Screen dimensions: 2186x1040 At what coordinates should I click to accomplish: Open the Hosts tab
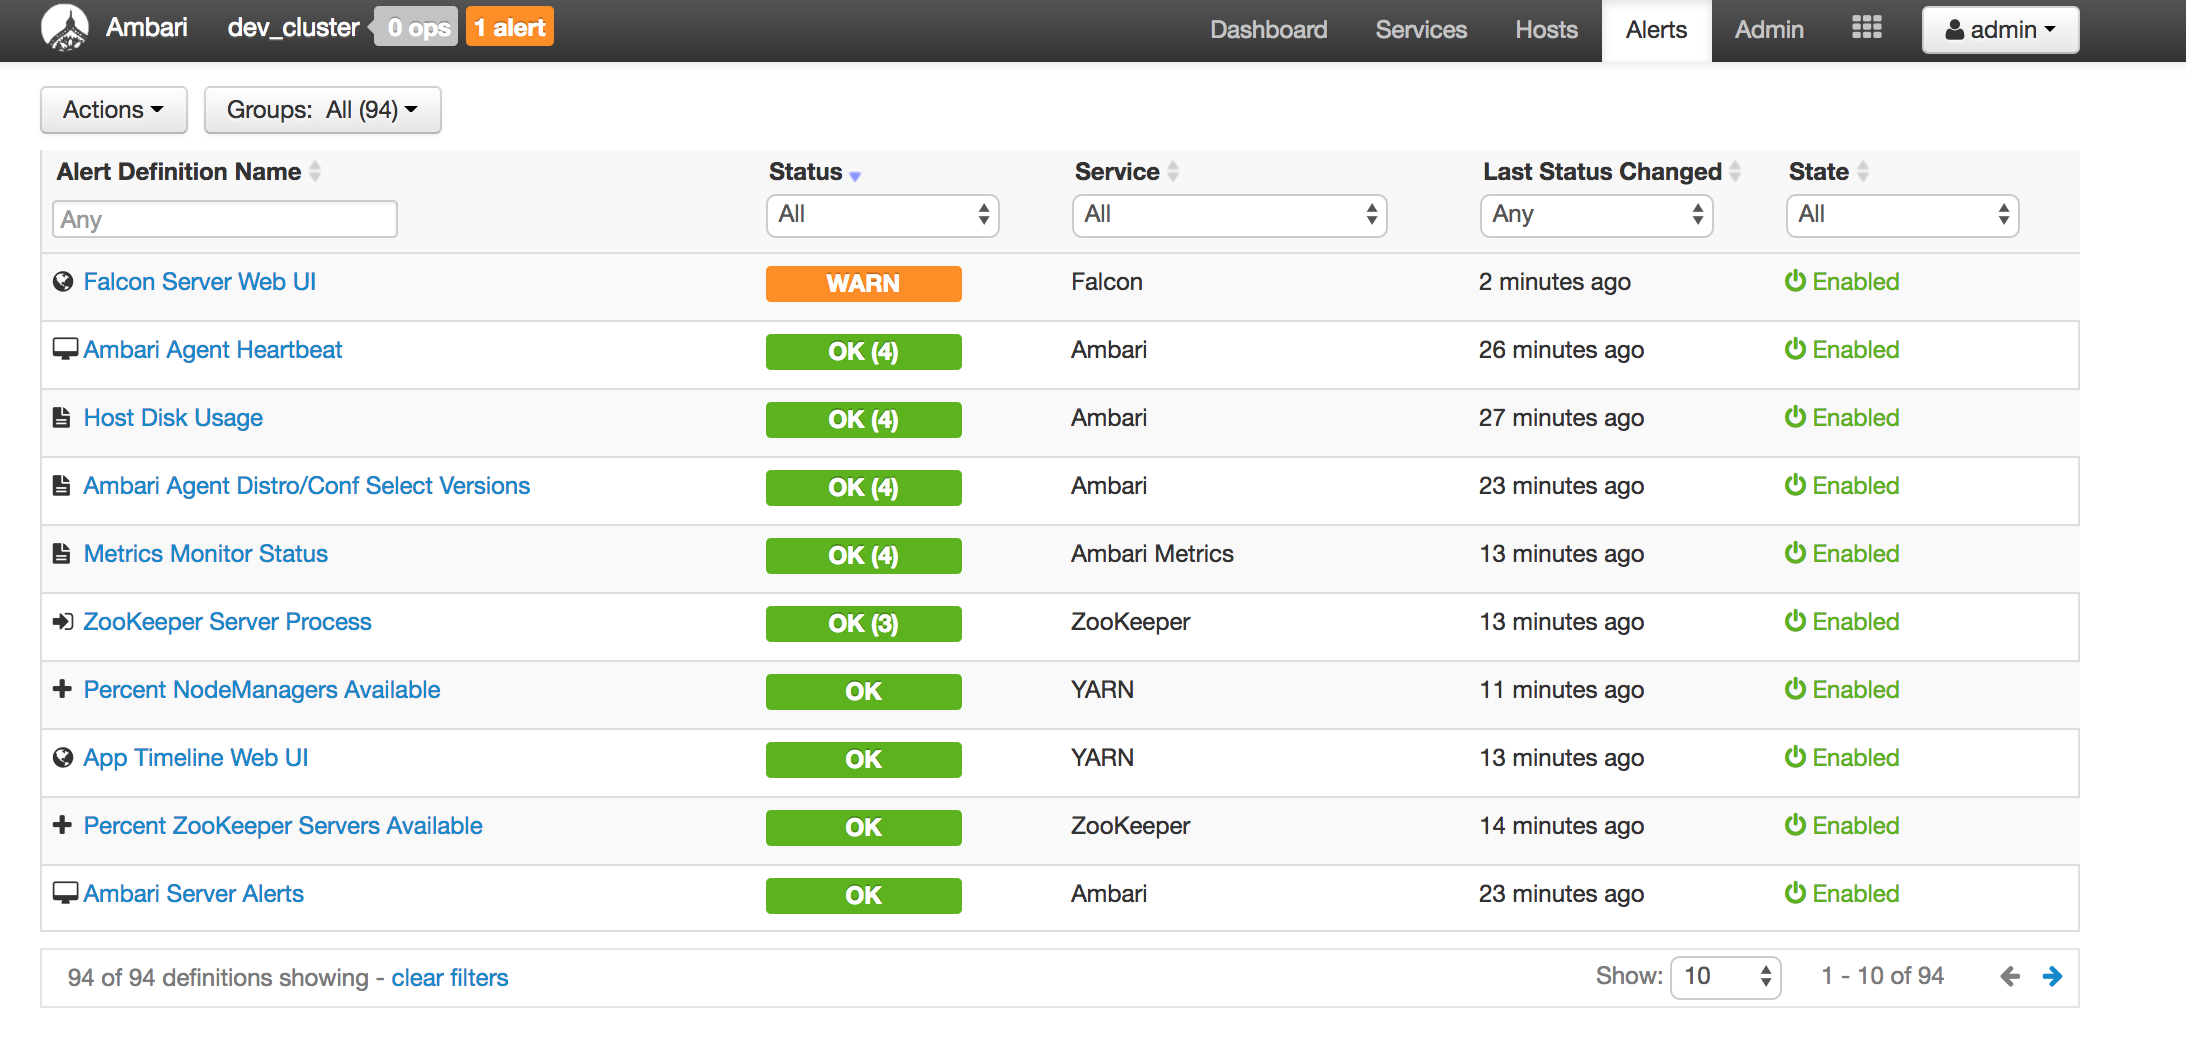click(x=1546, y=30)
